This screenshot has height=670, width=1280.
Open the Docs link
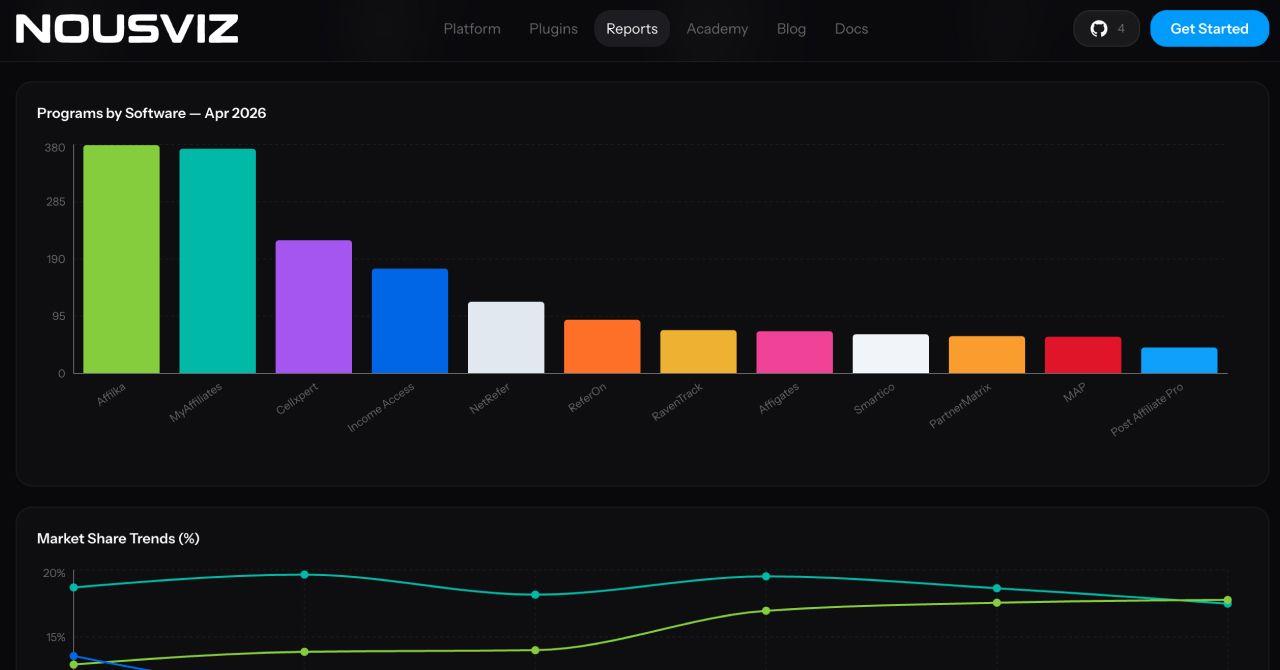click(x=851, y=28)
